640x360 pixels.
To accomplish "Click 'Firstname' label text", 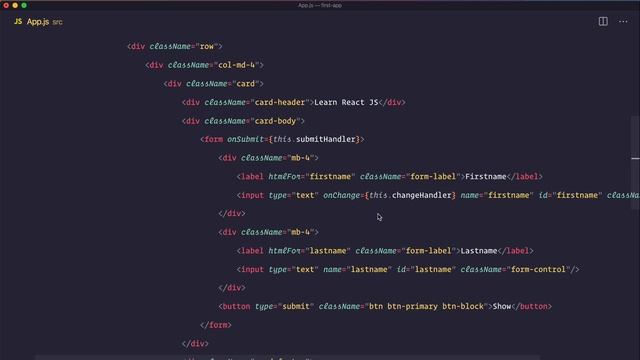I will tap(486, 176).
